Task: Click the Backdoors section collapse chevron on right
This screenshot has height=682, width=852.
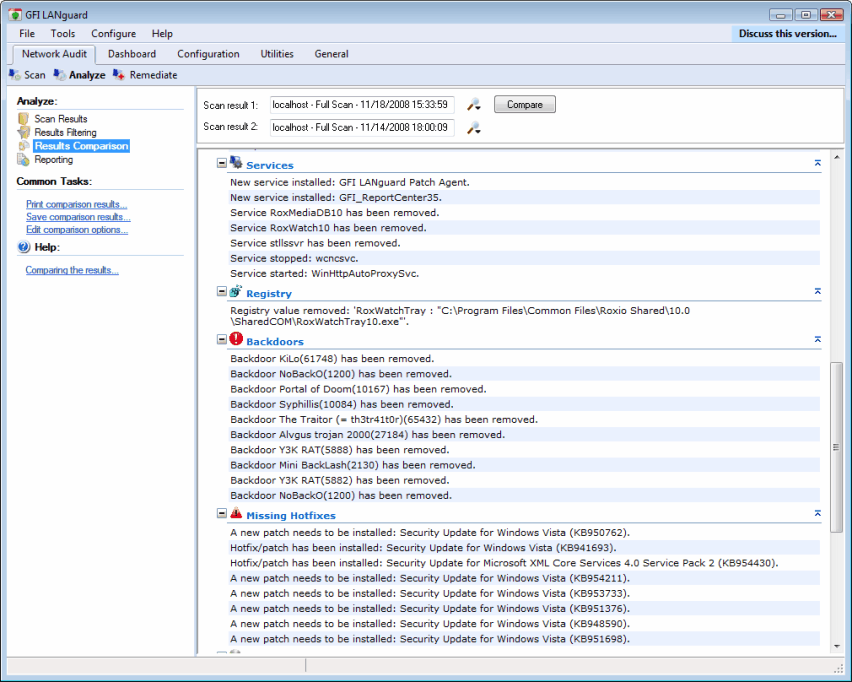Action: tap(817, 340)
